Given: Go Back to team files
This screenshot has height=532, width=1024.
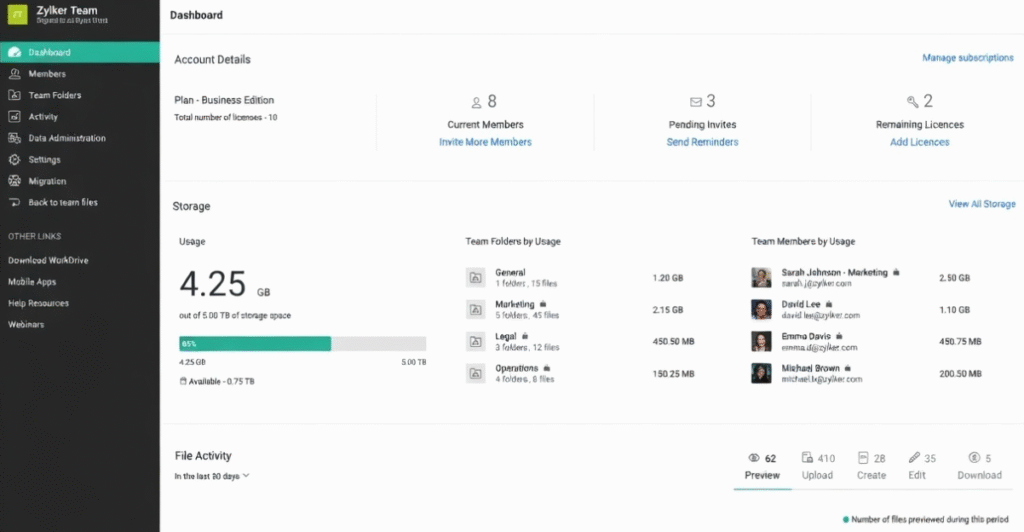Looking at the screenshot, I should 80,202.
